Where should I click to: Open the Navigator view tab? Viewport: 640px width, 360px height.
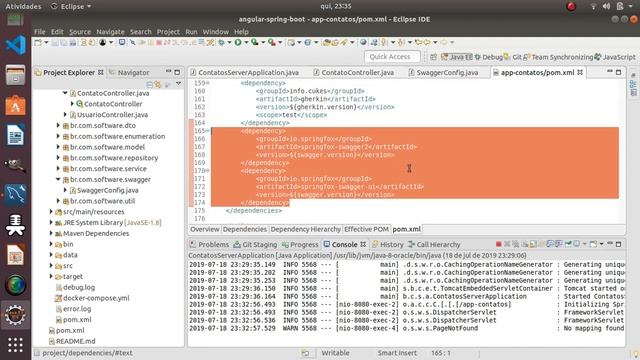[x=130, y=73]
